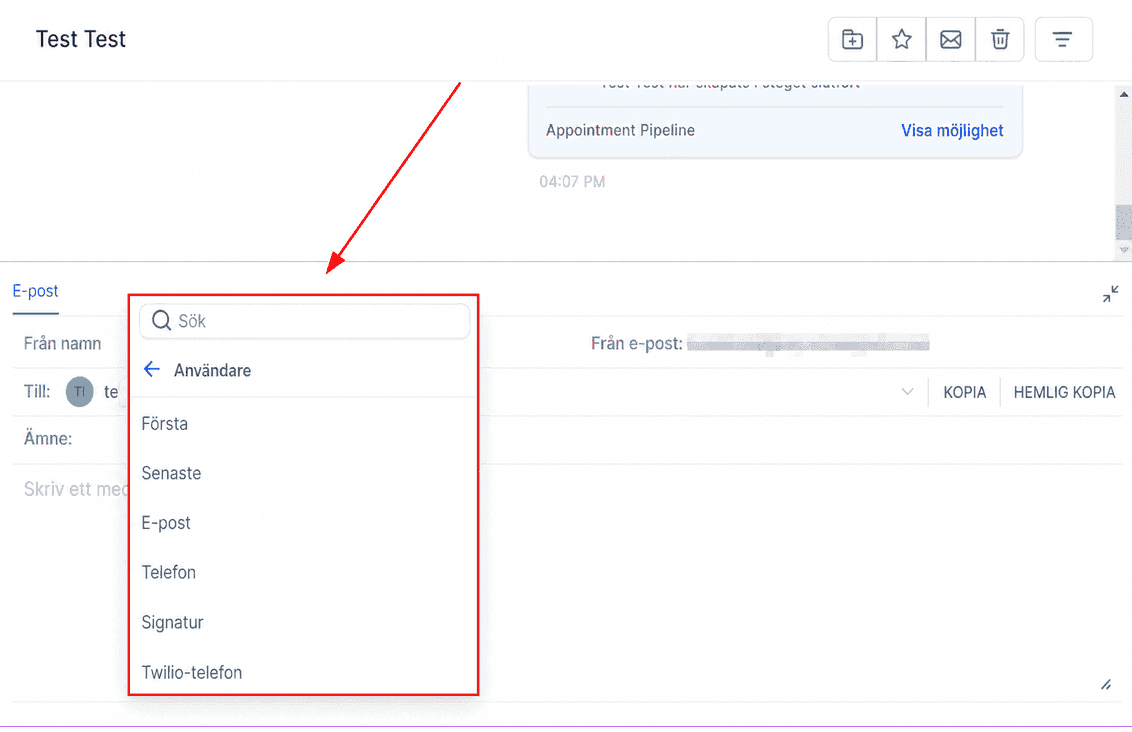
Task: Collapse the composer with the minimize arrows icon
Action: click(1110, 294)
